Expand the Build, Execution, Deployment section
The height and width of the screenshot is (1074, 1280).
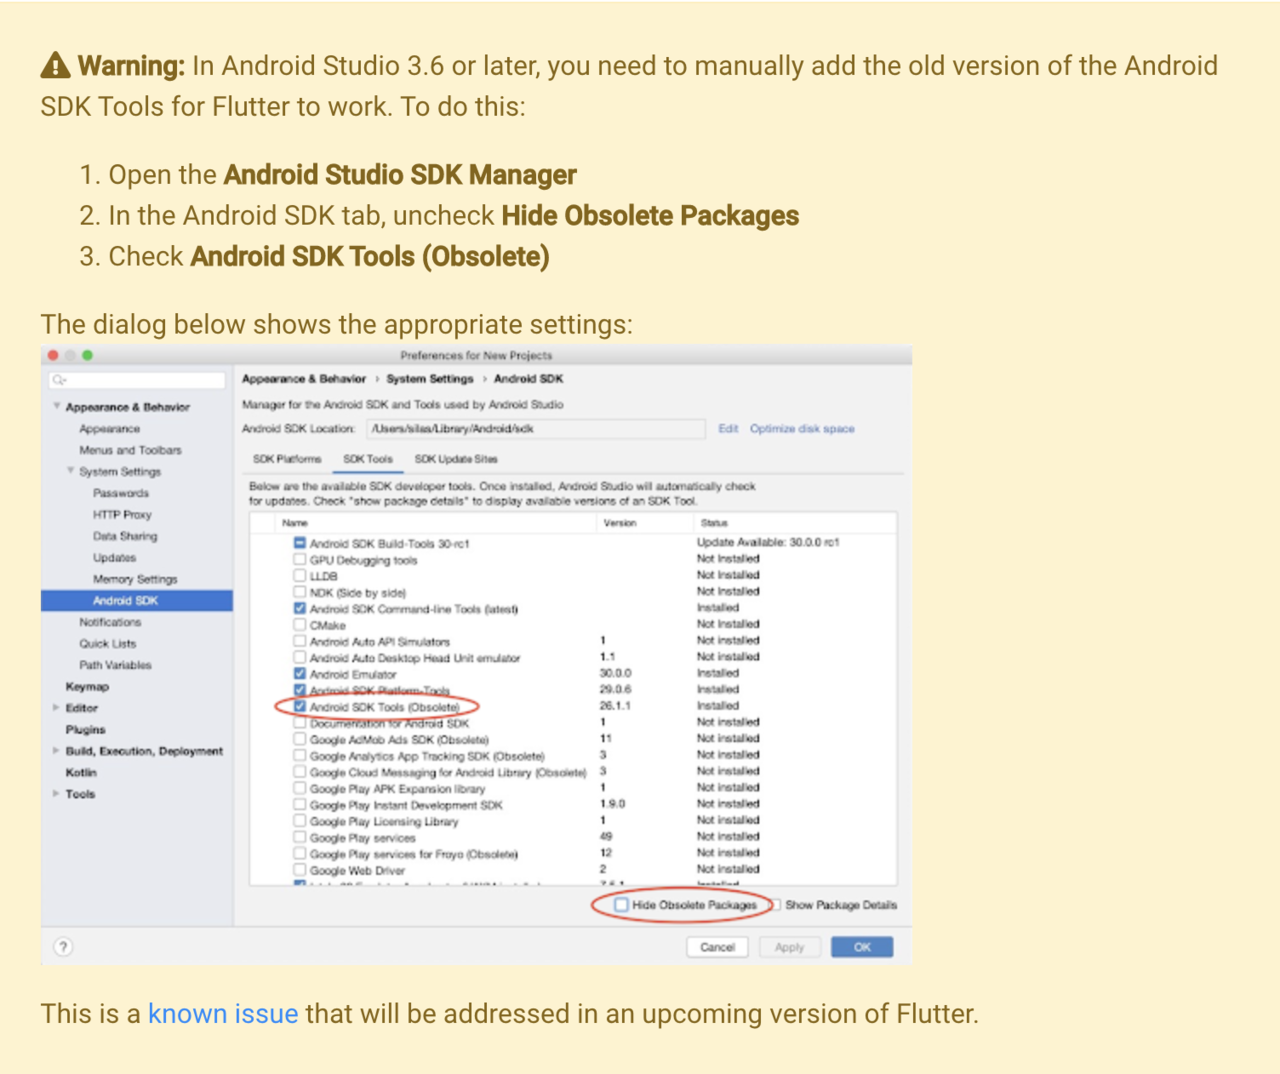click(56, 751)
